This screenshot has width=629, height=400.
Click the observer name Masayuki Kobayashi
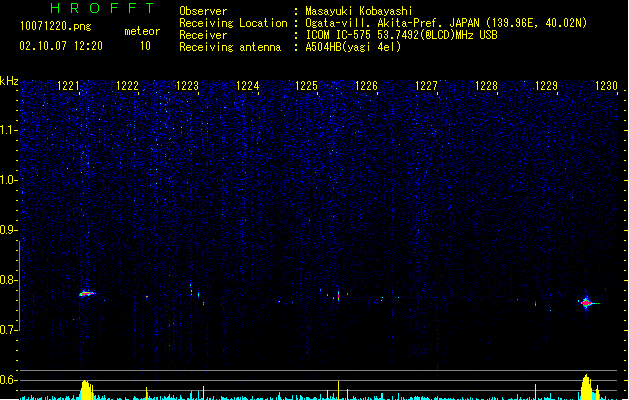point(359,11)
